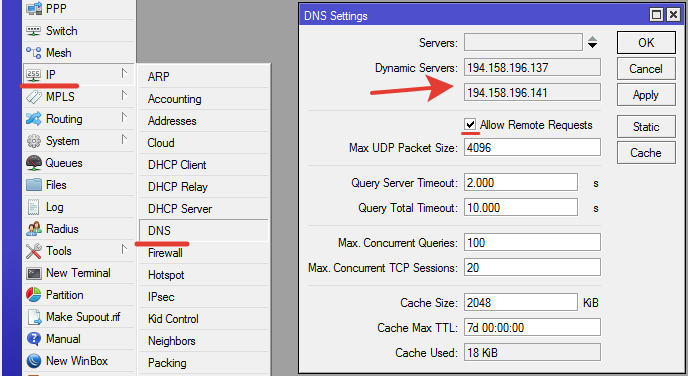The image size is (688, 376).
Task: Open DHCP Client from the IP submenu
Action: (204, 165)
